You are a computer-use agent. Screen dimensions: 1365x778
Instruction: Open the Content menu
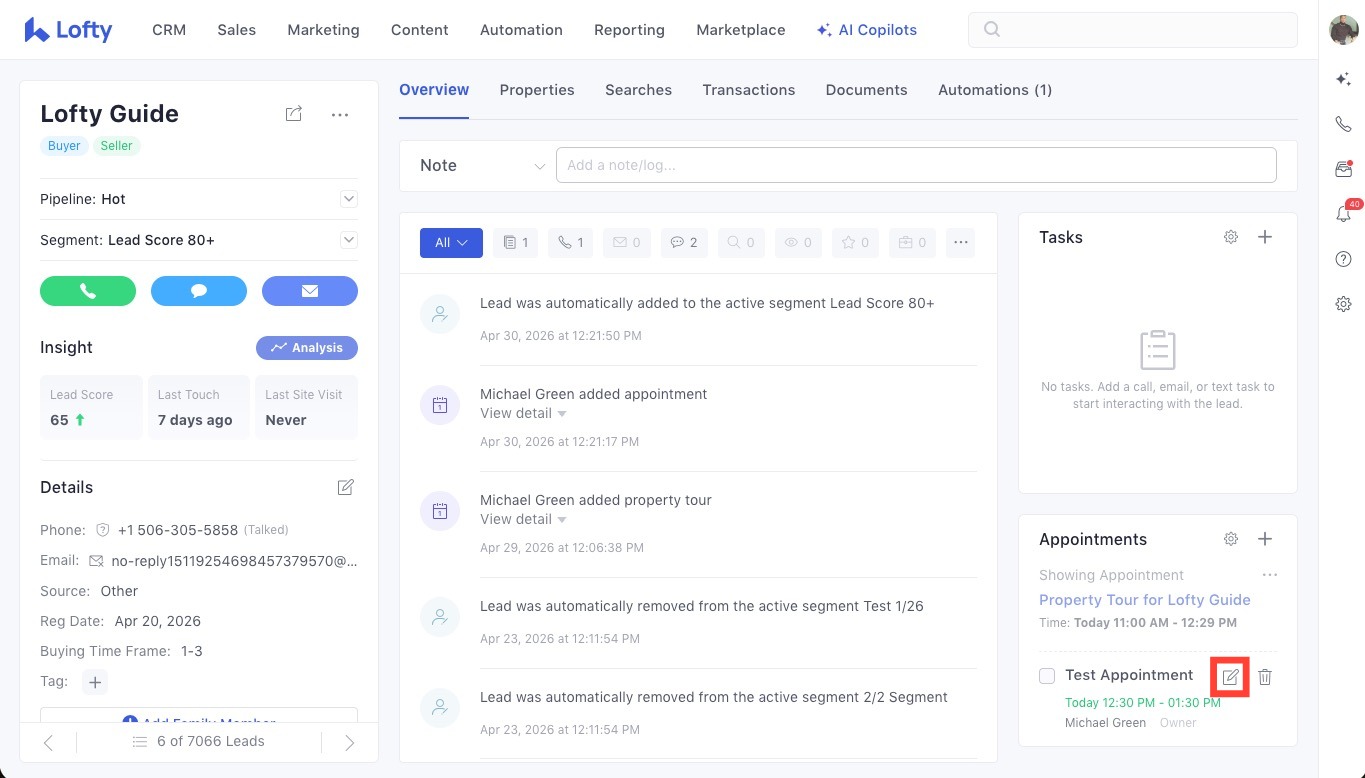[420, 30]
